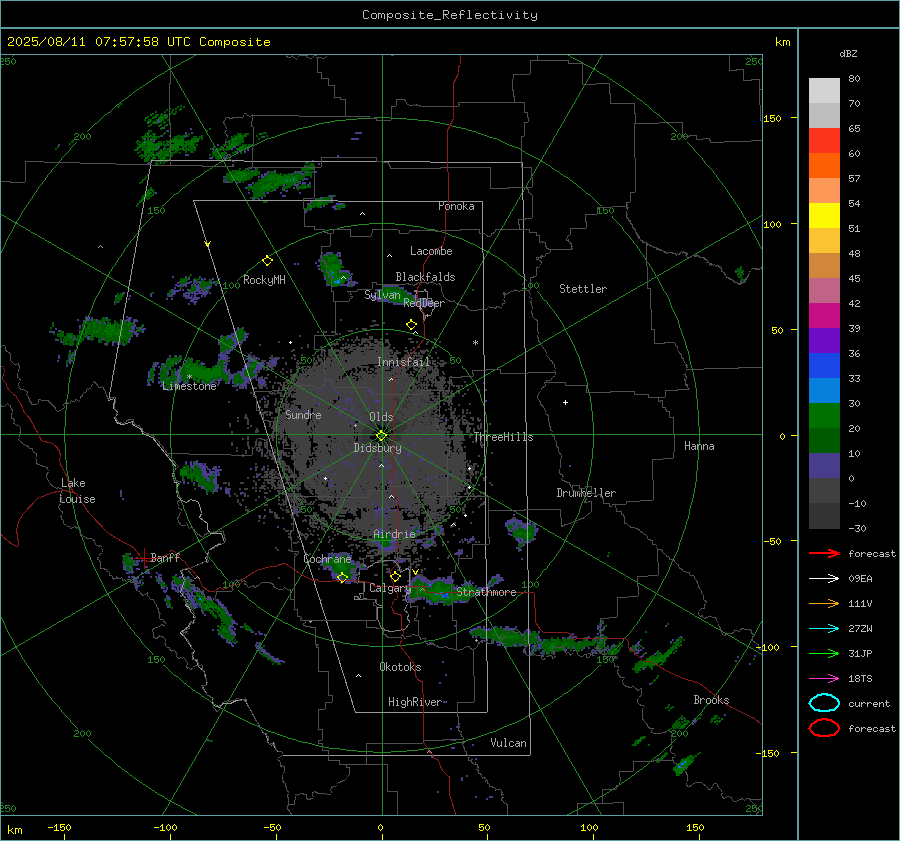Image resolution: width=900 pixels, height=841 pixels.
Task: Click the yellow diamond marker beside RockyMH
Action: [x=267, y=261]
